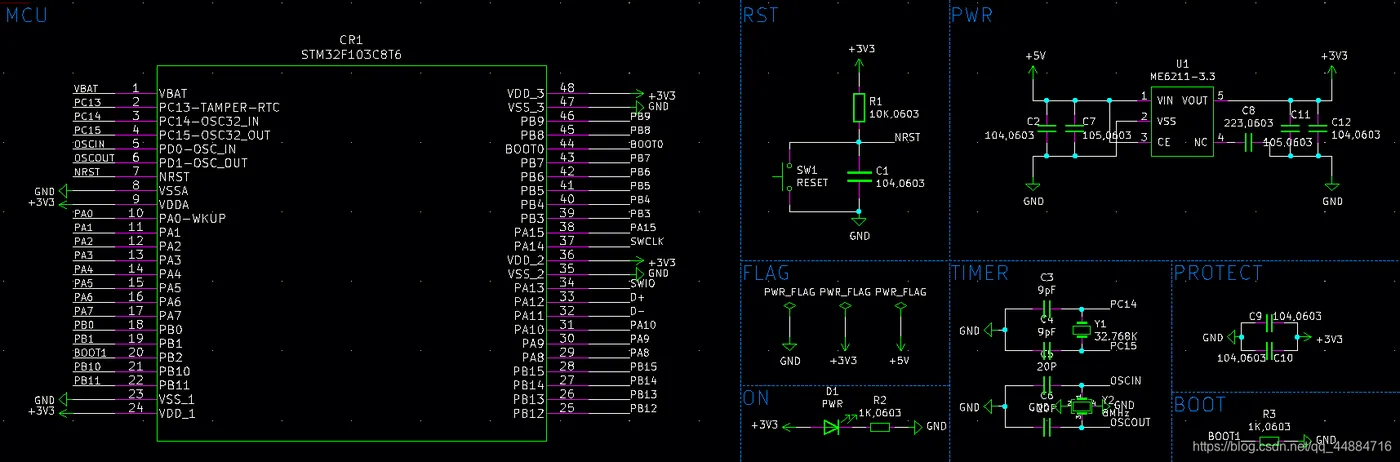Click the VSS_1 pin name
Image resolution: width=1400 pixels, height=462 pixels.
[x=178, y=398]
